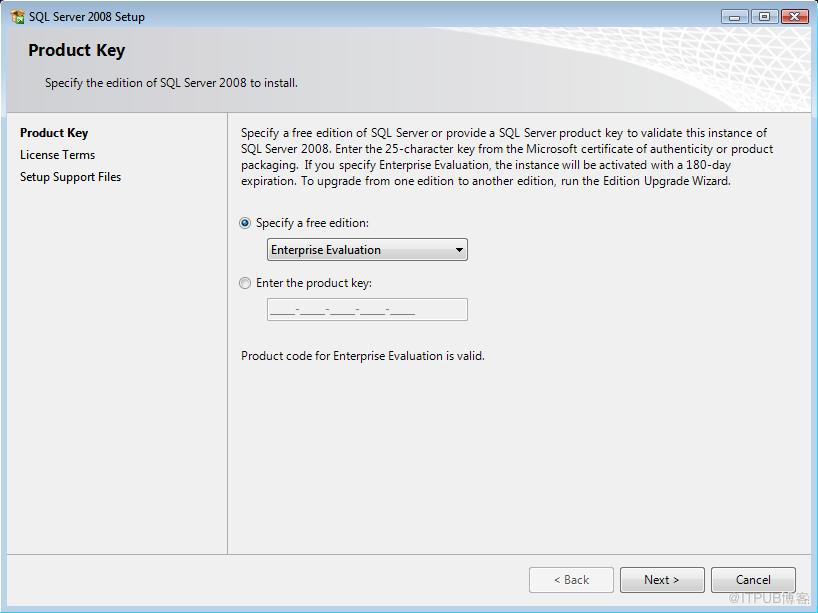Open the Enterprise Evaluation edition dropdown
This screenshot has height=613, width=818.
(x=367, y=250)
